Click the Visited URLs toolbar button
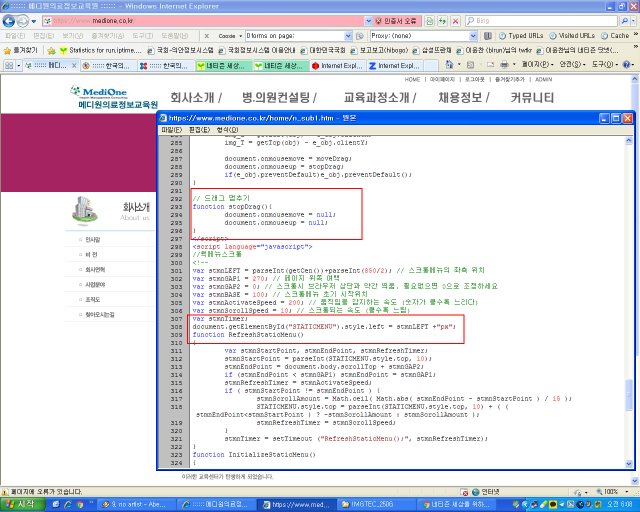The image size is (640, 512). [x=571, y=36]
